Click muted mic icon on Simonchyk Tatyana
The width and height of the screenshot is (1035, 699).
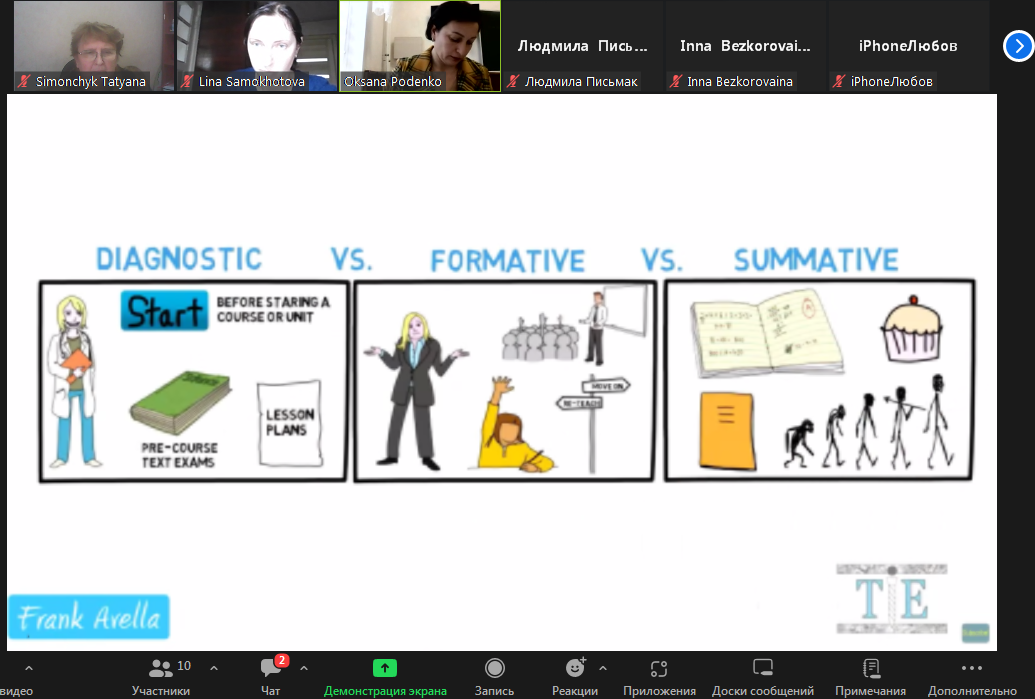click(x=24, y=82)
